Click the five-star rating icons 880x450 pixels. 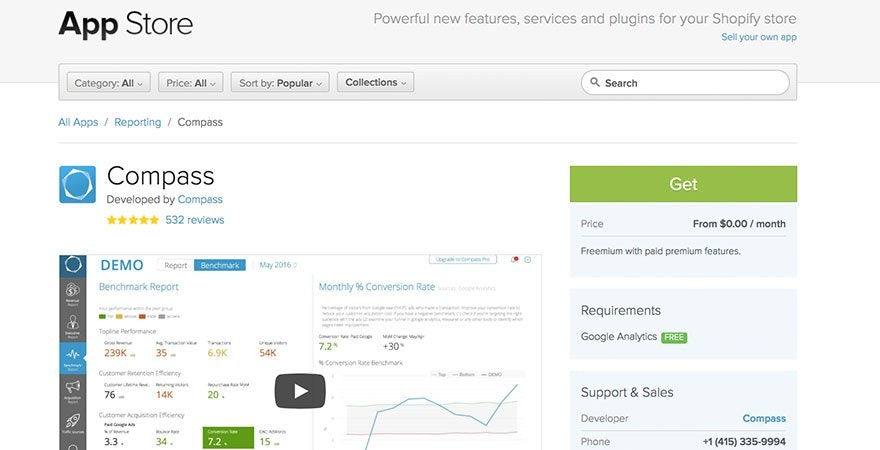[x=132, y=220]
